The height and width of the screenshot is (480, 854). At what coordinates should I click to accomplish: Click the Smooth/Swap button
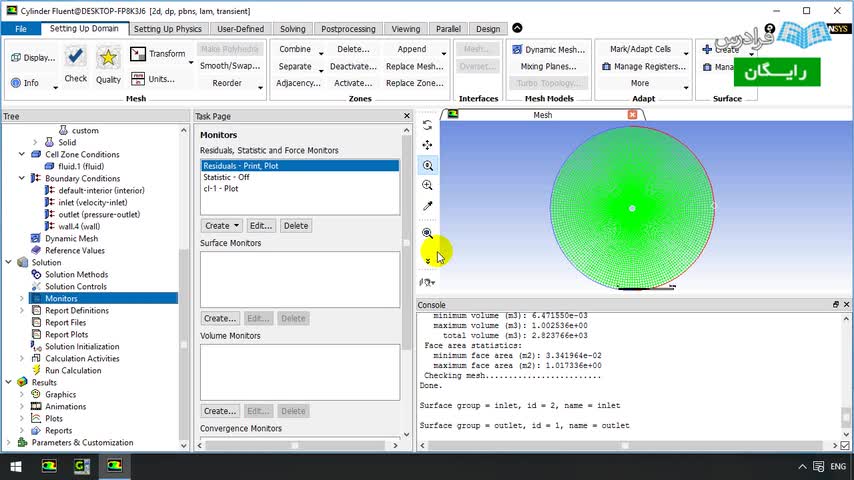pyautogui.click(x=230, y=66)
